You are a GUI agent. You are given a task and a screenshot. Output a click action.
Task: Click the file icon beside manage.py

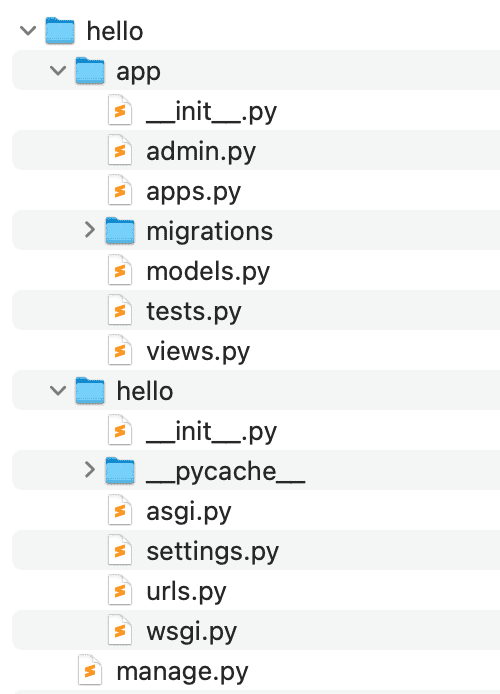click(90, 670)
